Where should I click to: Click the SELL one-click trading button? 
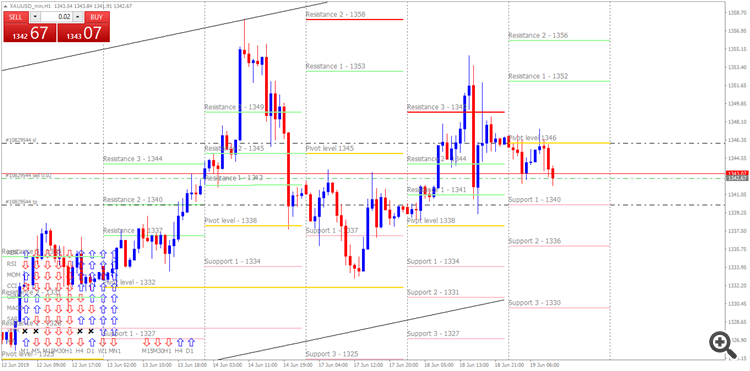point(15,17)
